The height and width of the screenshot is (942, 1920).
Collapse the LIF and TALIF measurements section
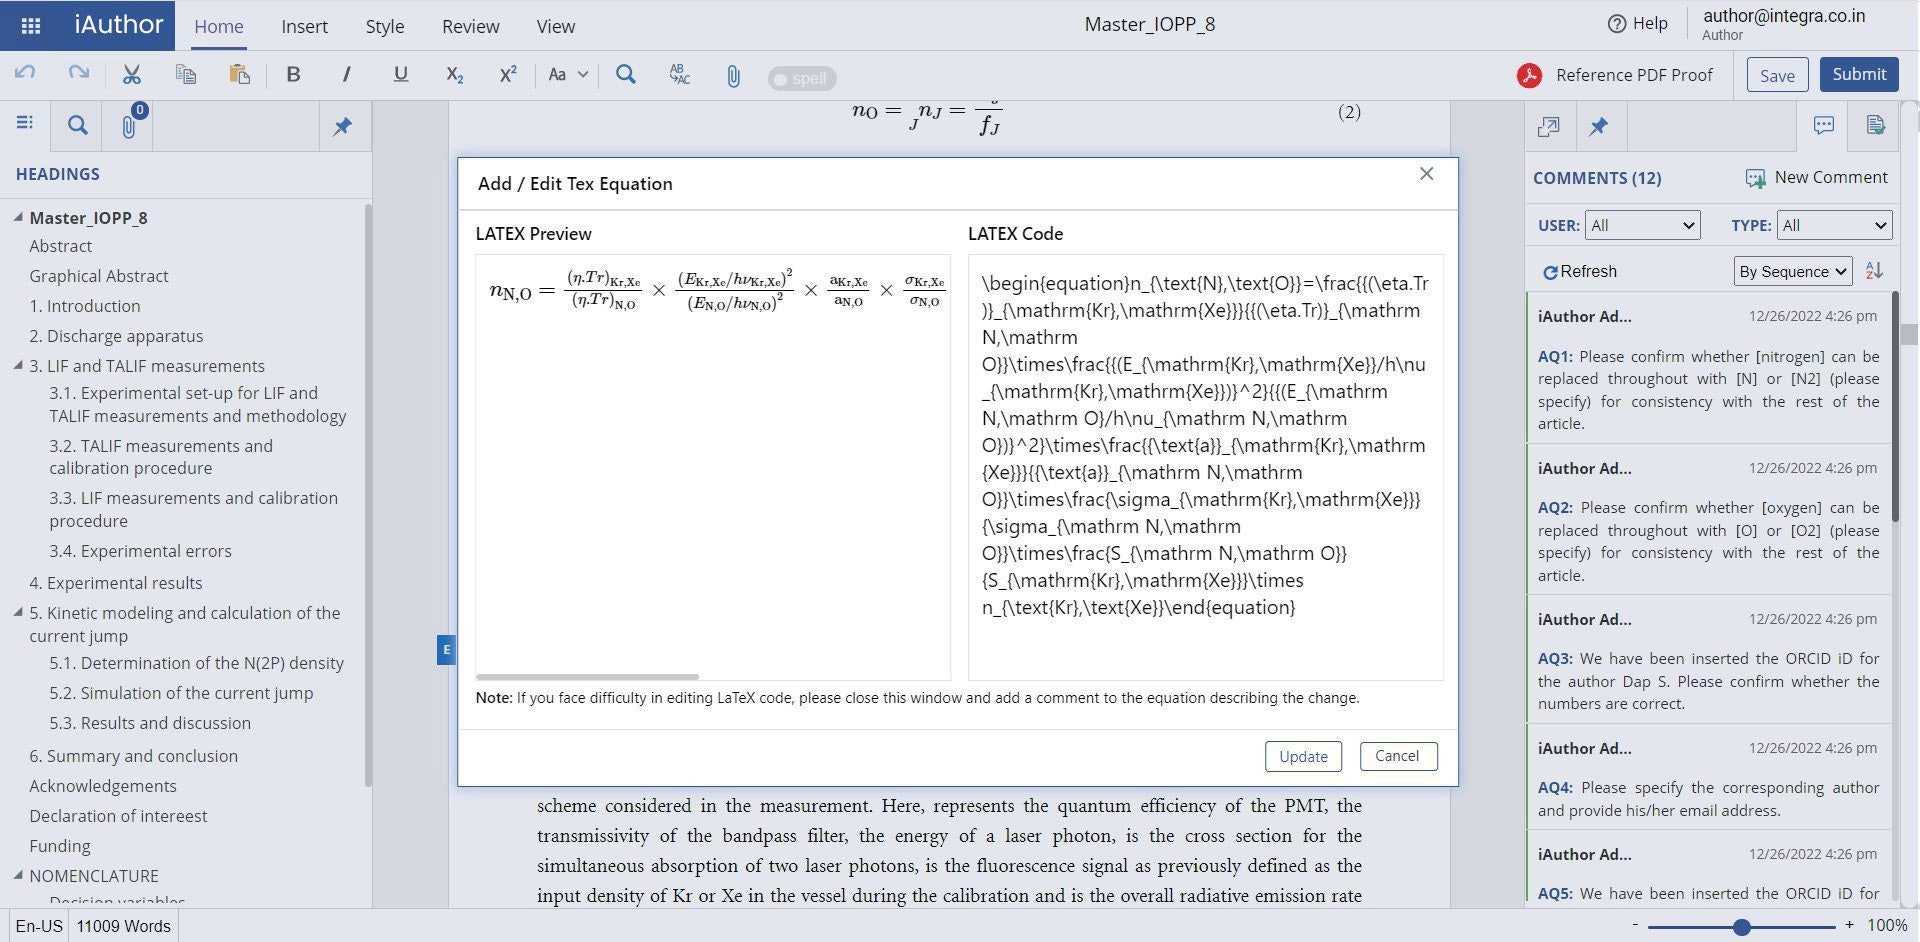(x=18, y=365)
